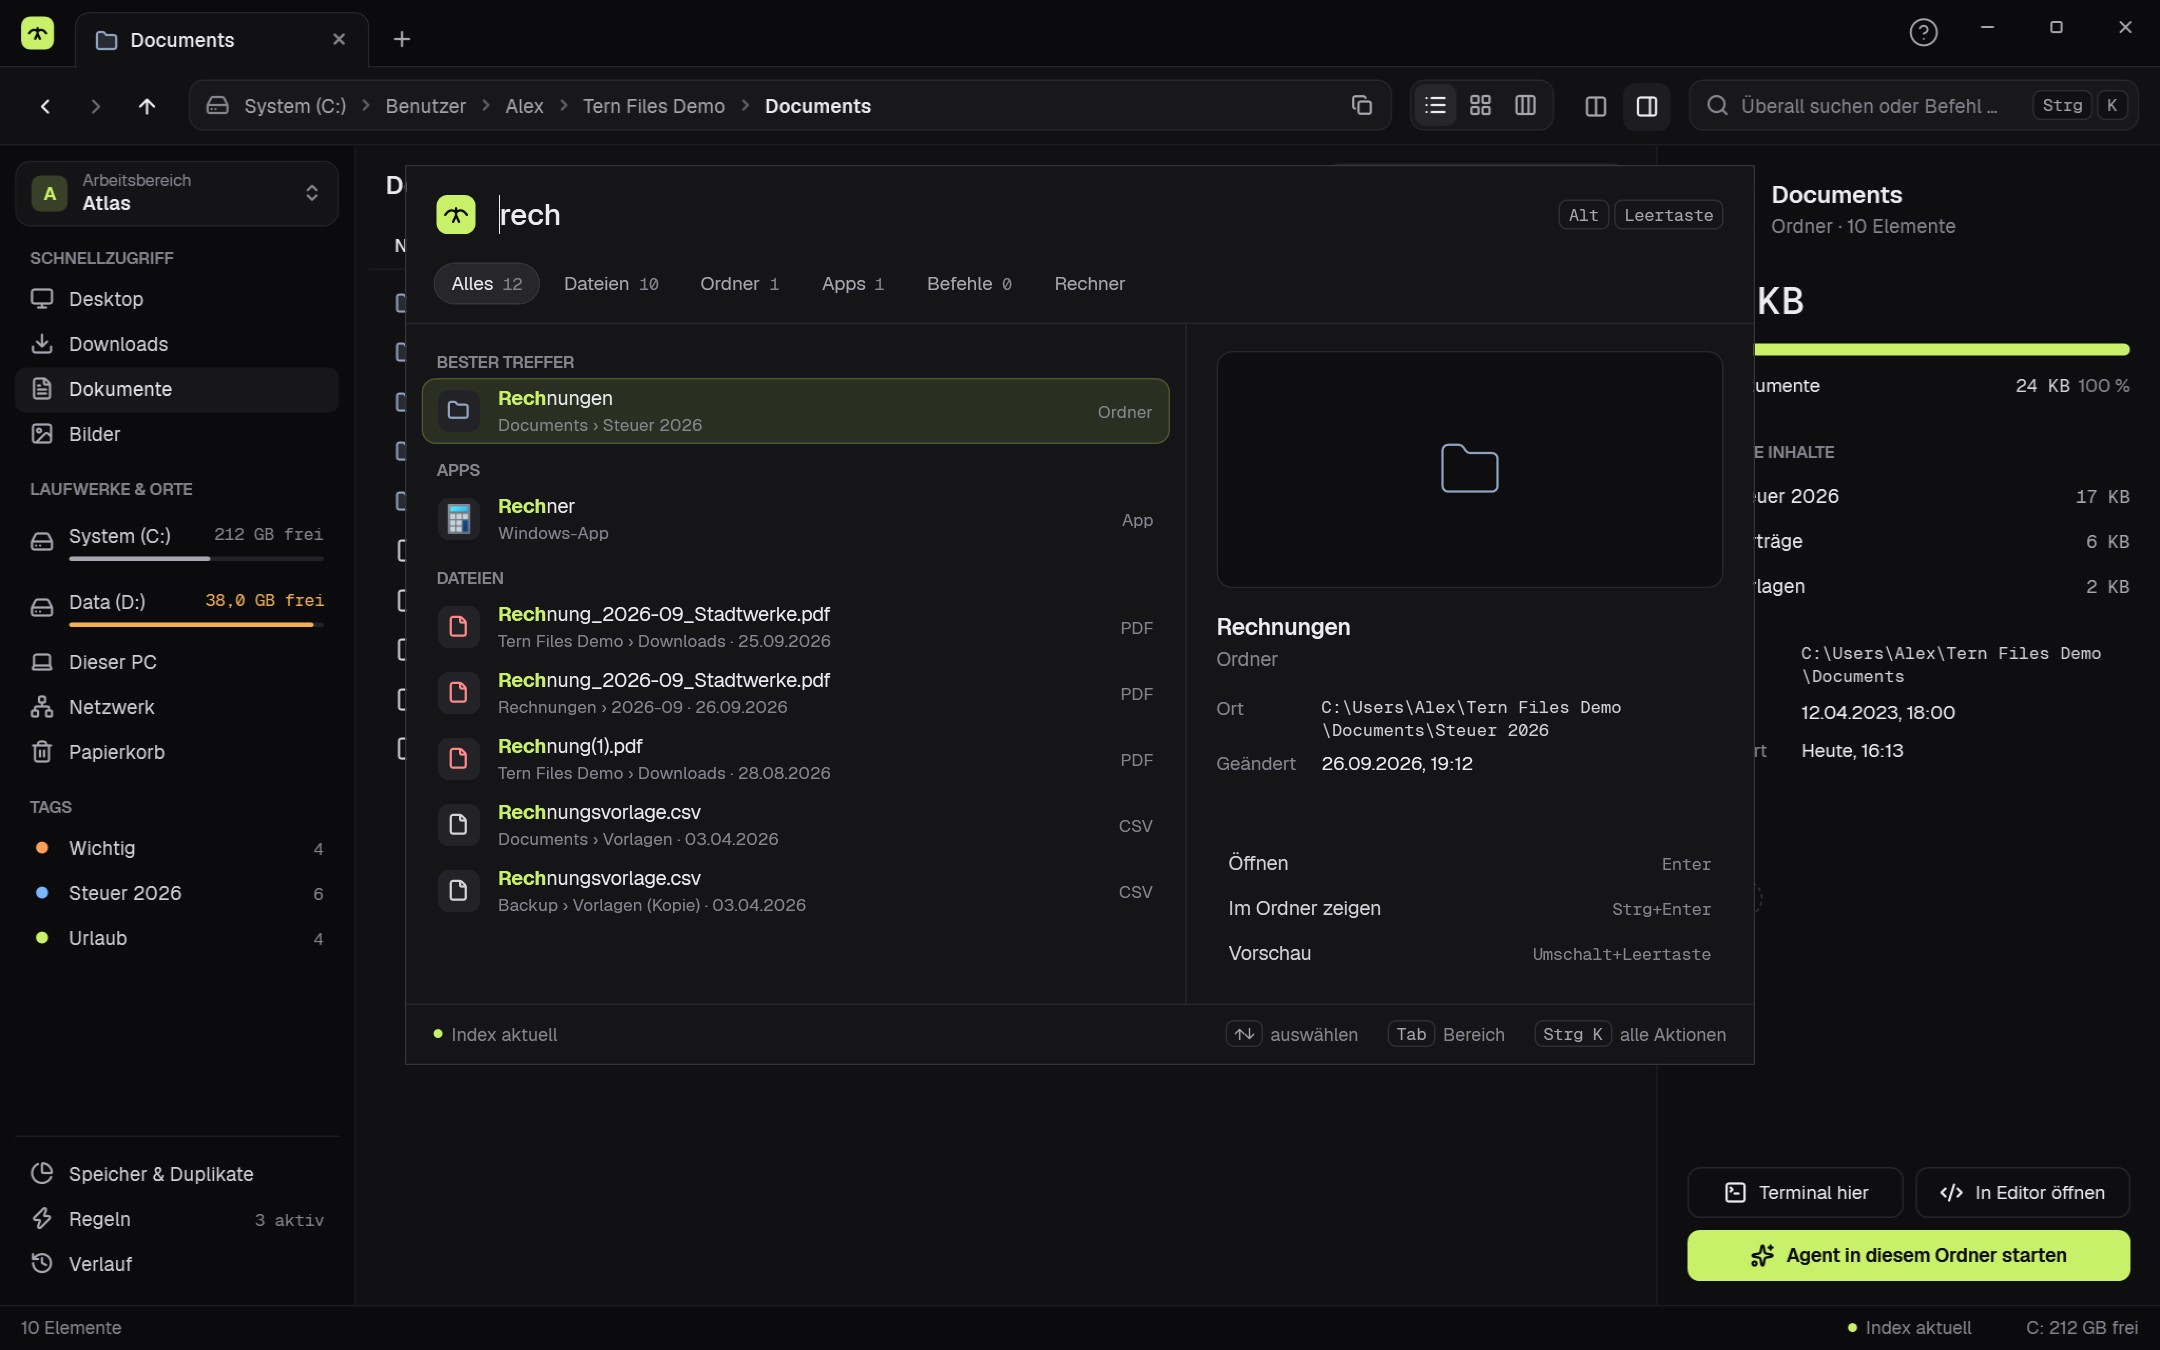Viewport: 2160px width, 1350px height.
Task: Switch to the Rechner tab
Action: [x=1089, y=284]
